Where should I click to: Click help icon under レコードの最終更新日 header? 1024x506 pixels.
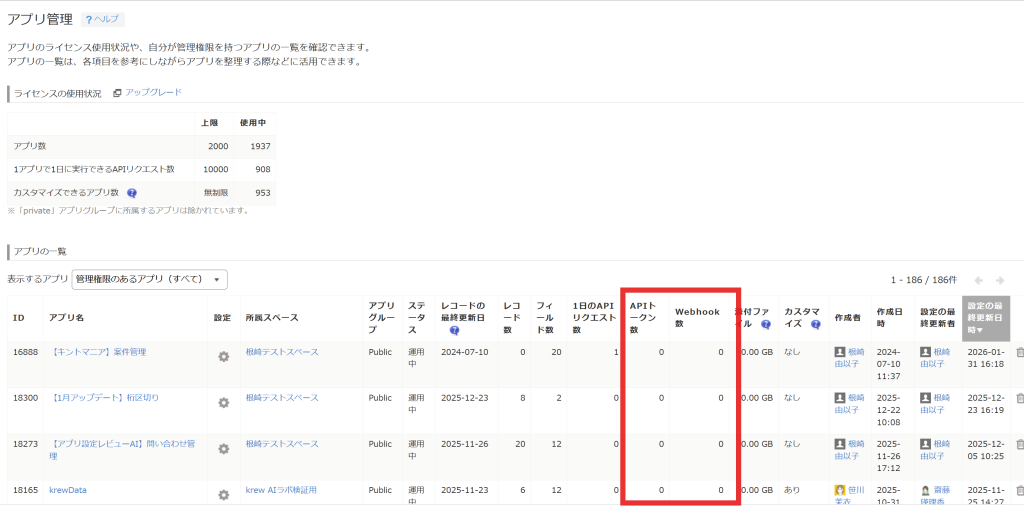point(455,329)
